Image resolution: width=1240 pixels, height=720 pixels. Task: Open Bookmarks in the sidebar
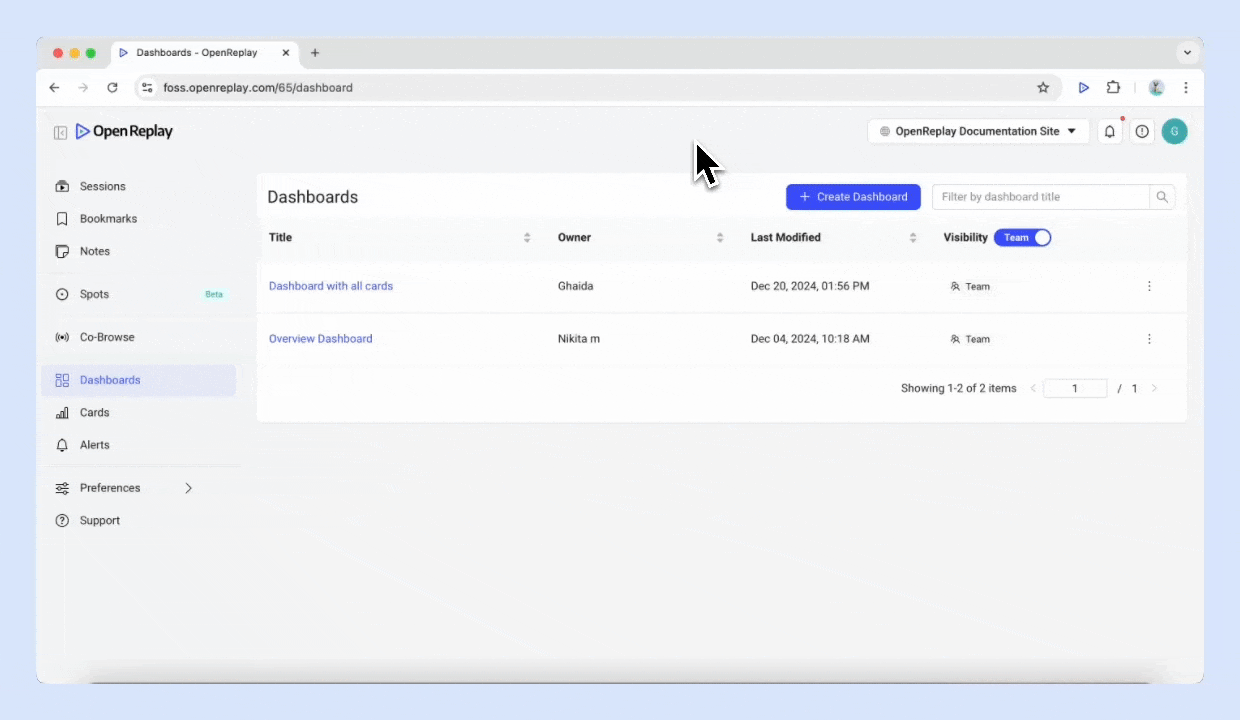pyautogui.click(x=139, y=219)
